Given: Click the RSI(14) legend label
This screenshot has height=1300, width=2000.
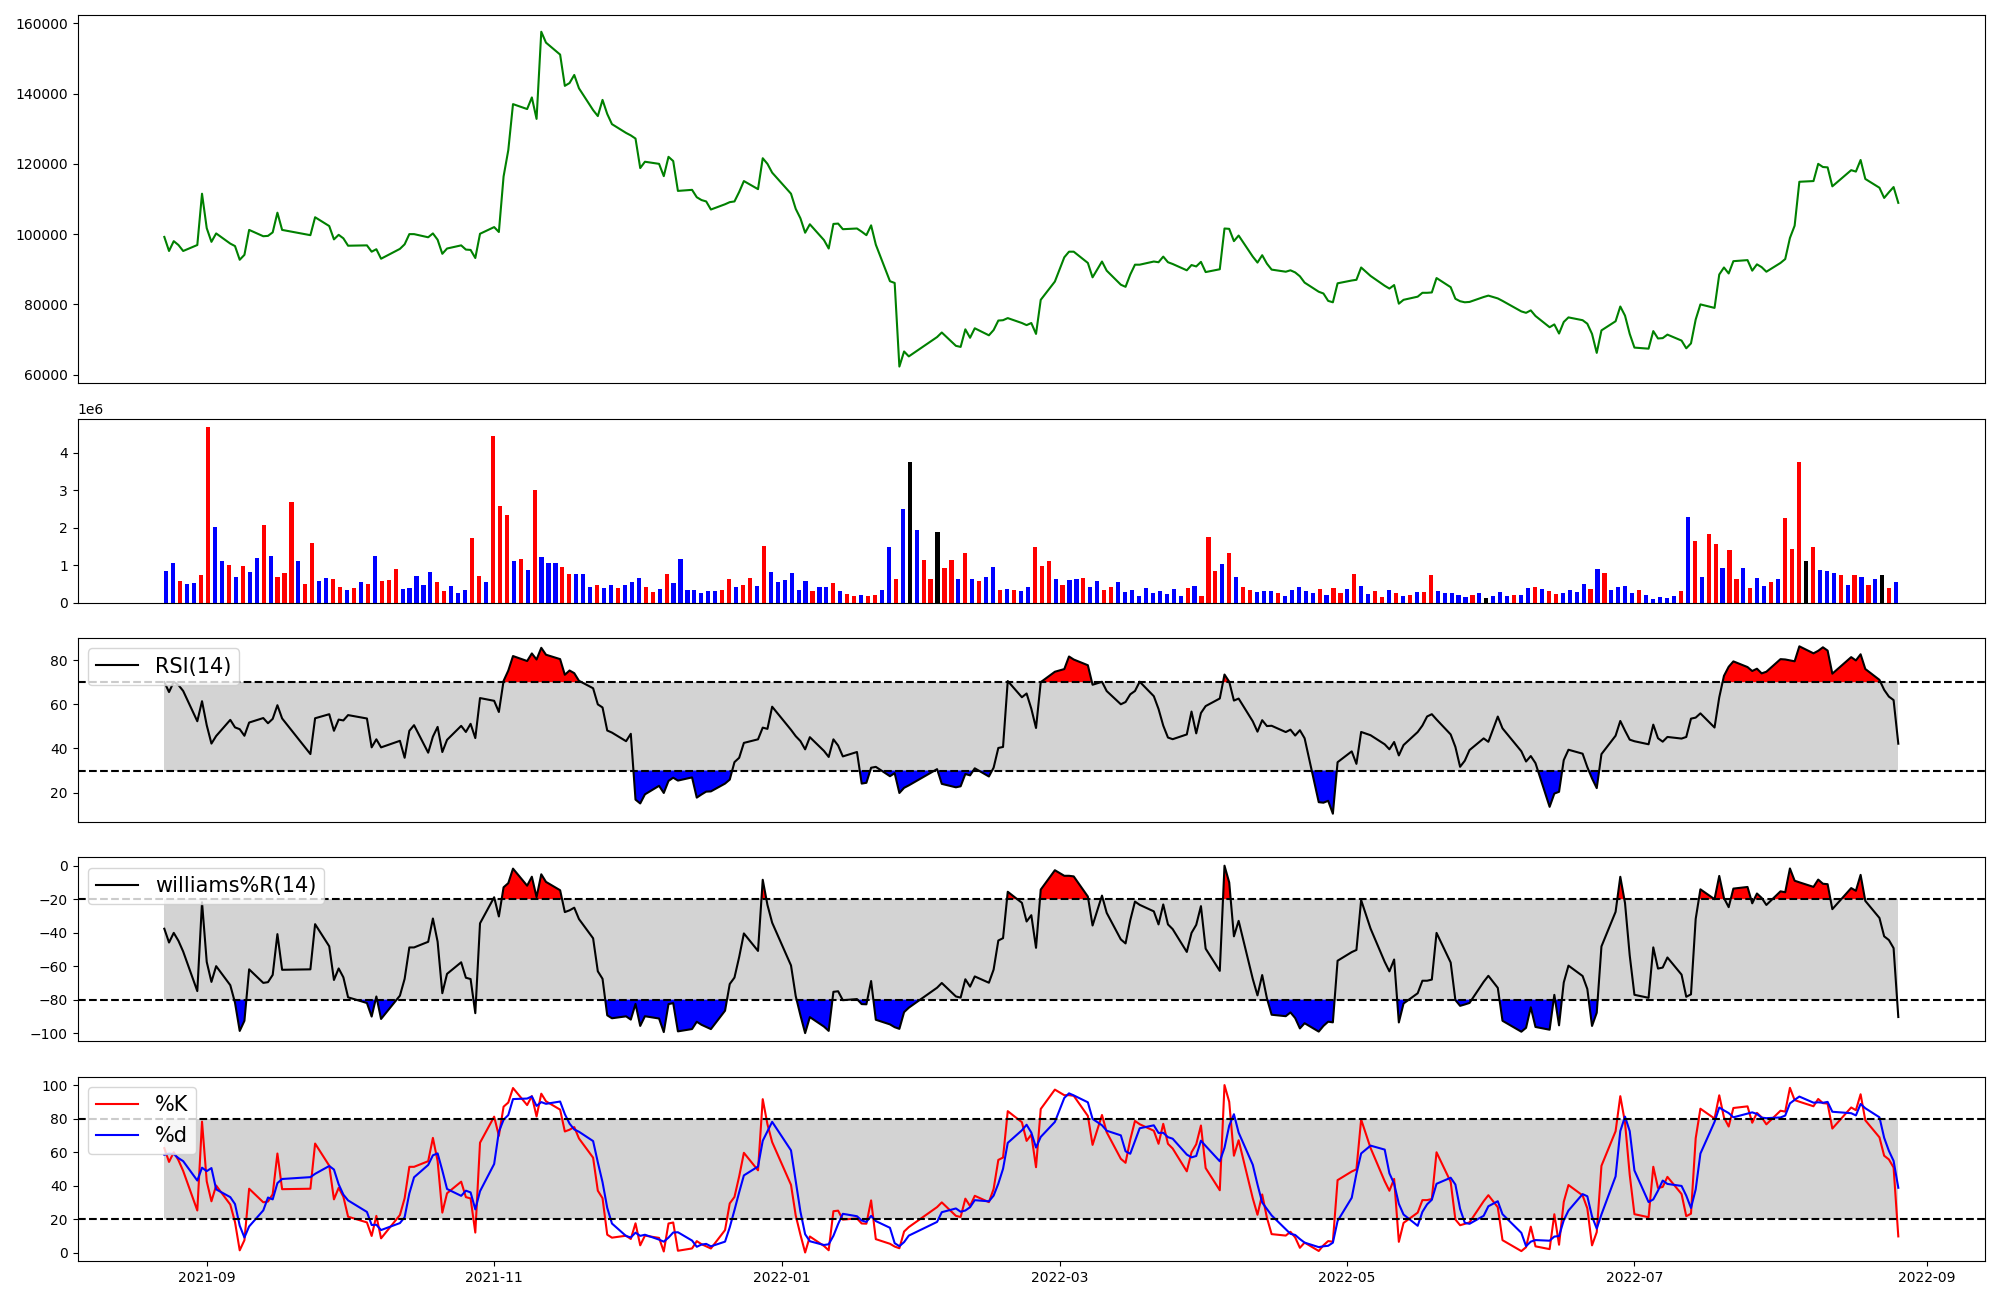Looking at the screenshot, I should tap(192, 666).
